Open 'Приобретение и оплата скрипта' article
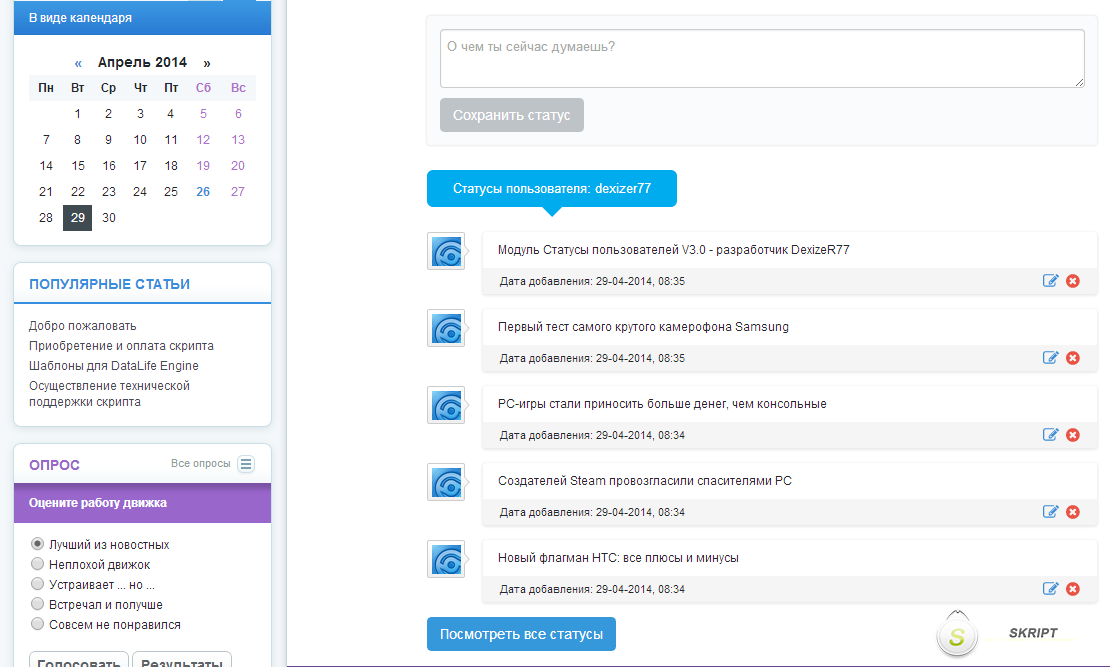The image size is (1110, 667). click(x=121, y=346)
